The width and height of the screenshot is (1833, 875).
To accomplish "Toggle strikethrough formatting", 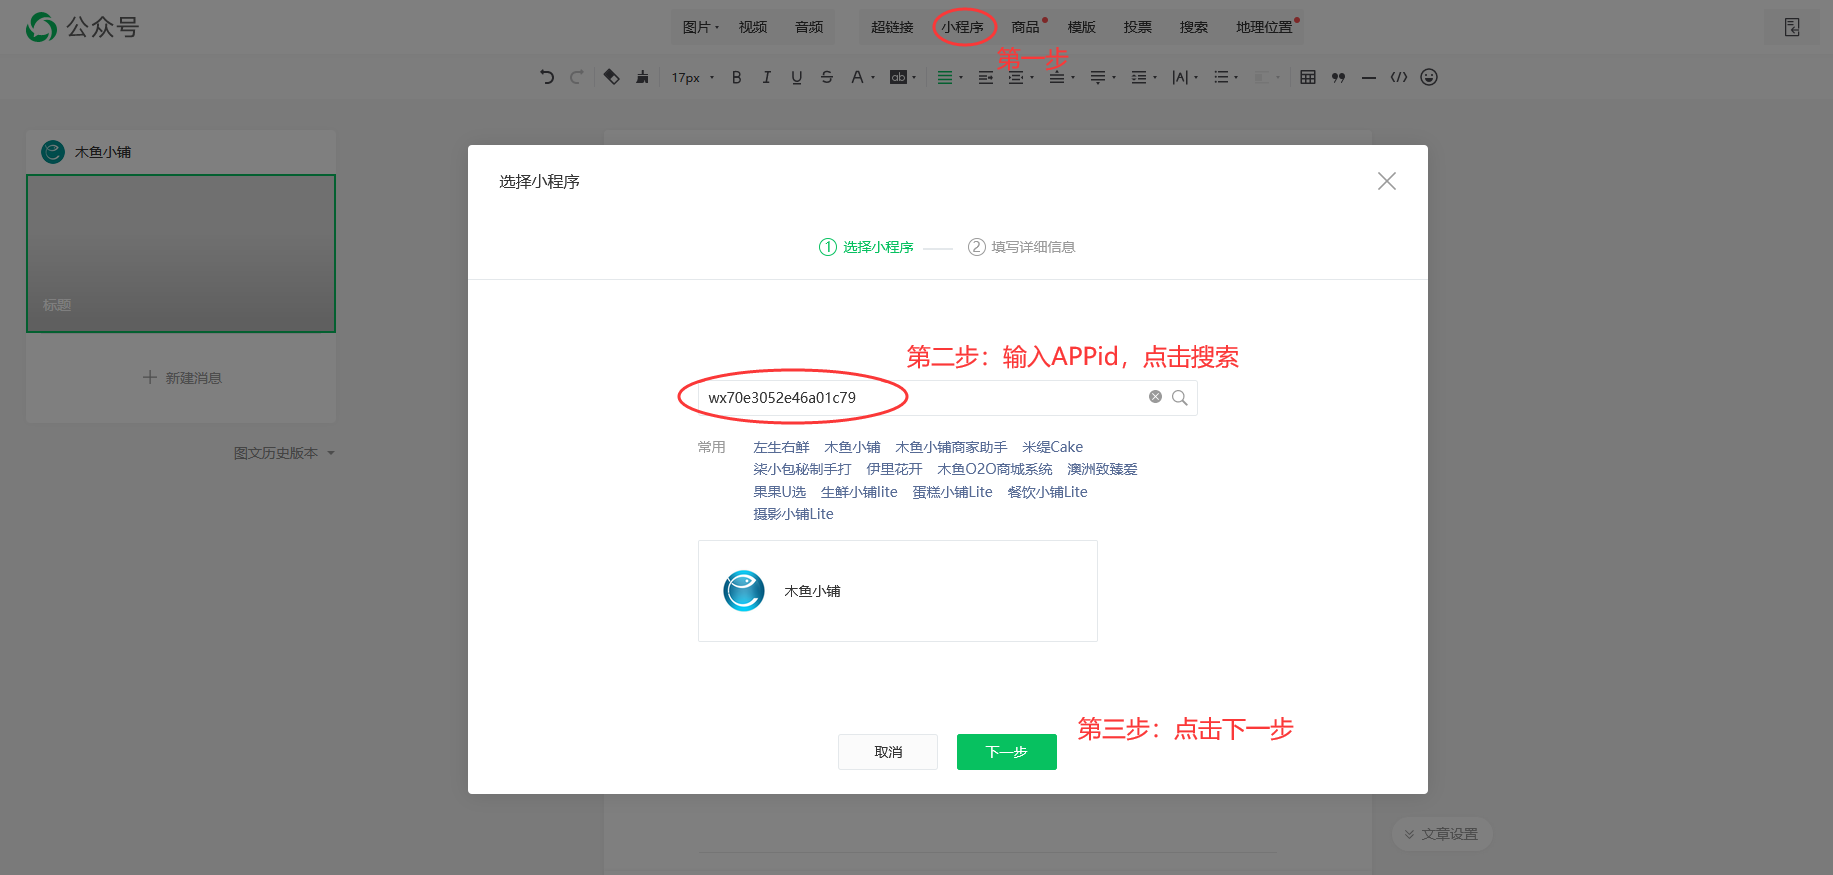I will (827, 77).
